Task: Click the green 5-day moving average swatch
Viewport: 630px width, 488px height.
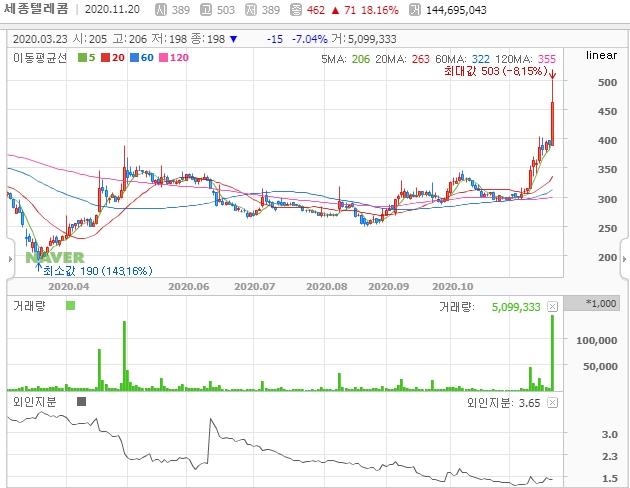Action: [82, 58]
